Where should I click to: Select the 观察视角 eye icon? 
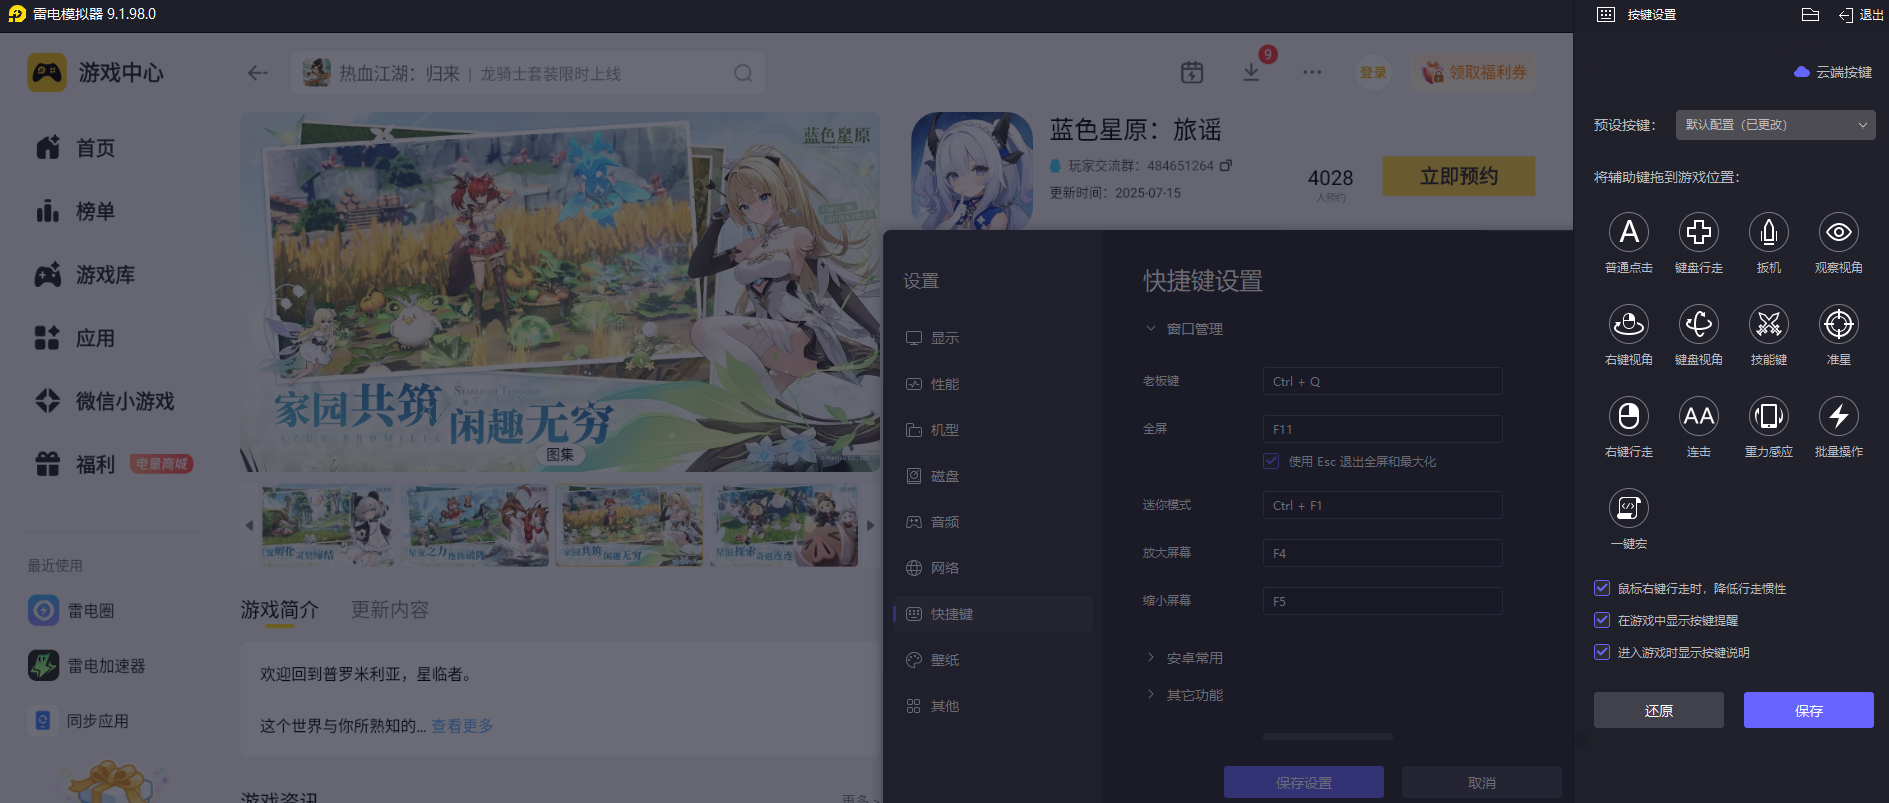click(x=1839, y=232)
